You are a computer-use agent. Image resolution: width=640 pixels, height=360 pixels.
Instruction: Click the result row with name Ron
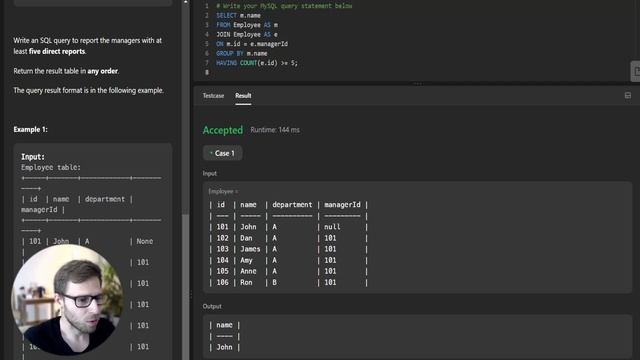288,282
